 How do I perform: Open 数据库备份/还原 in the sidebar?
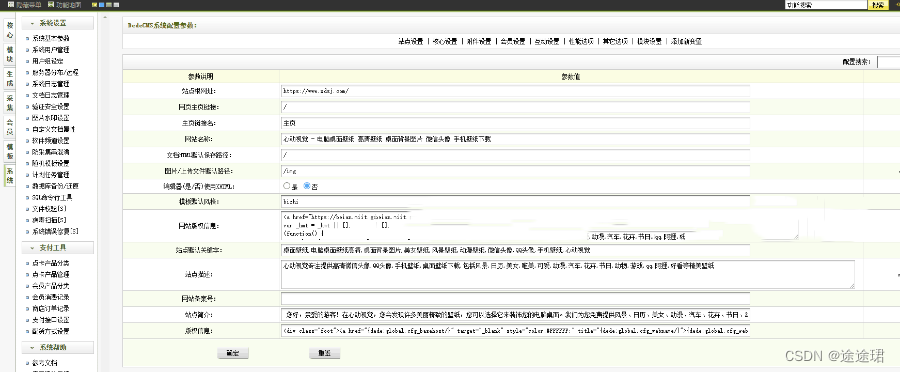point(55,186)
